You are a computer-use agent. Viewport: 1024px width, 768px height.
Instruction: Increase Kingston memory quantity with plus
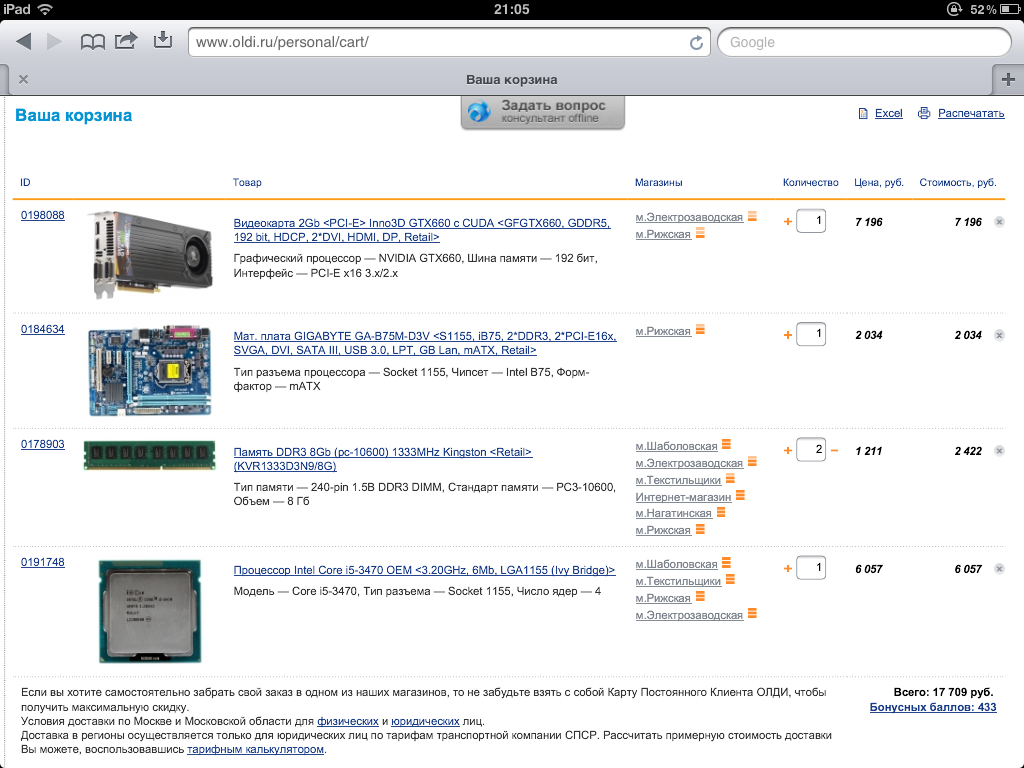(788, 451)
